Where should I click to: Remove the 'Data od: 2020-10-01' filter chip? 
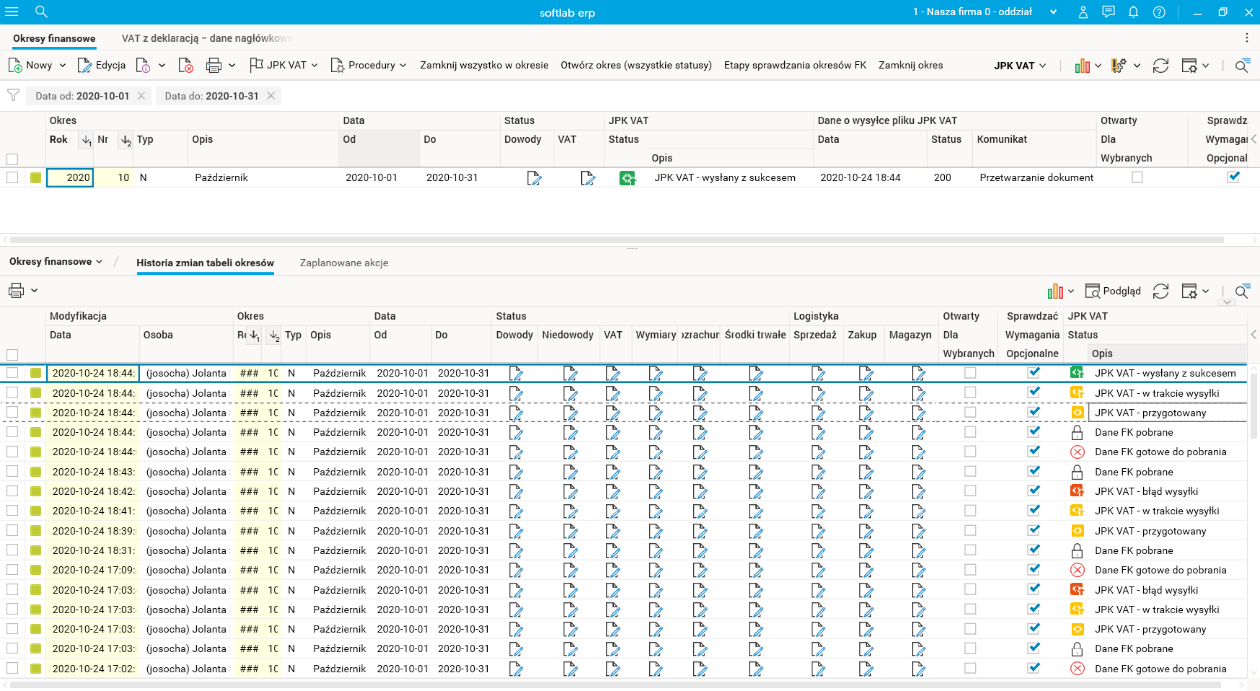pyautogui.click(x=142, y=96)
